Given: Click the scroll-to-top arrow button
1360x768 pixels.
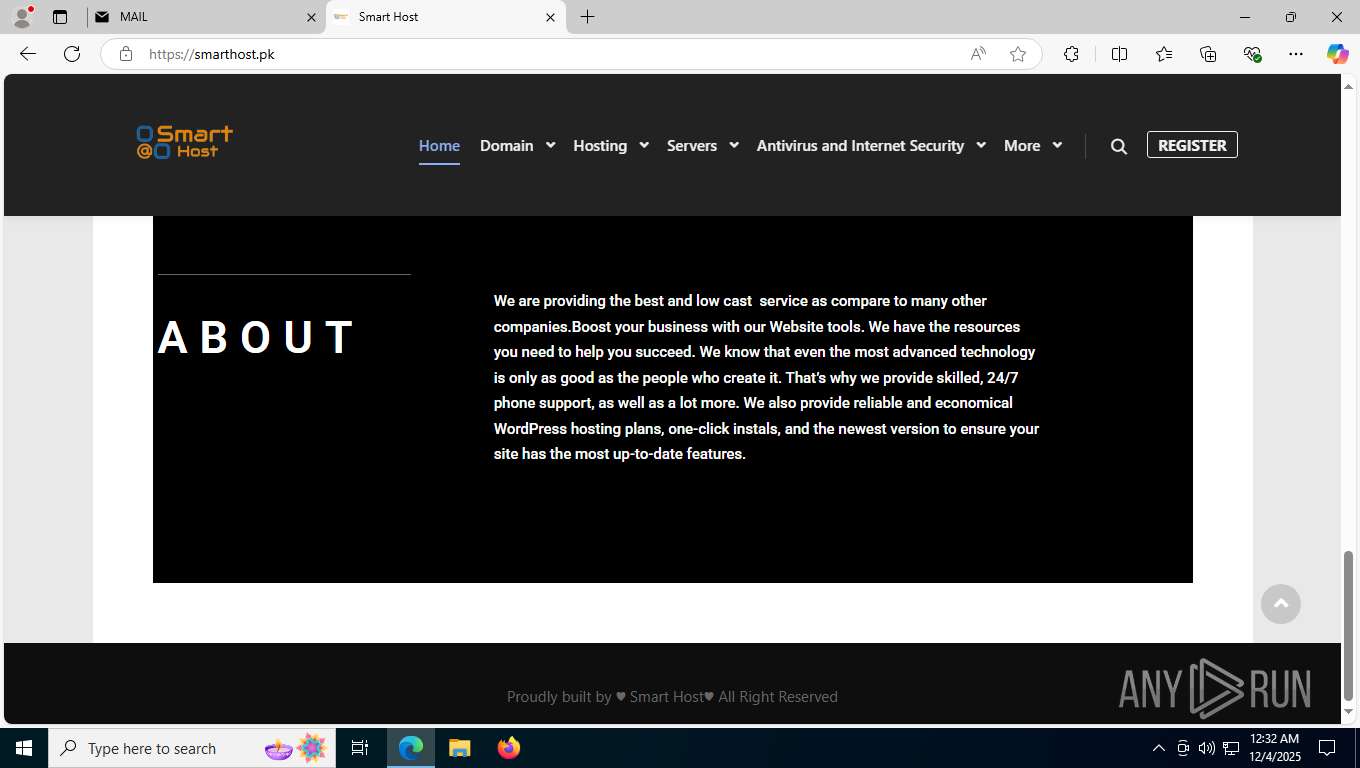Looking at the screenshot, I should [x=1280, y=604].
